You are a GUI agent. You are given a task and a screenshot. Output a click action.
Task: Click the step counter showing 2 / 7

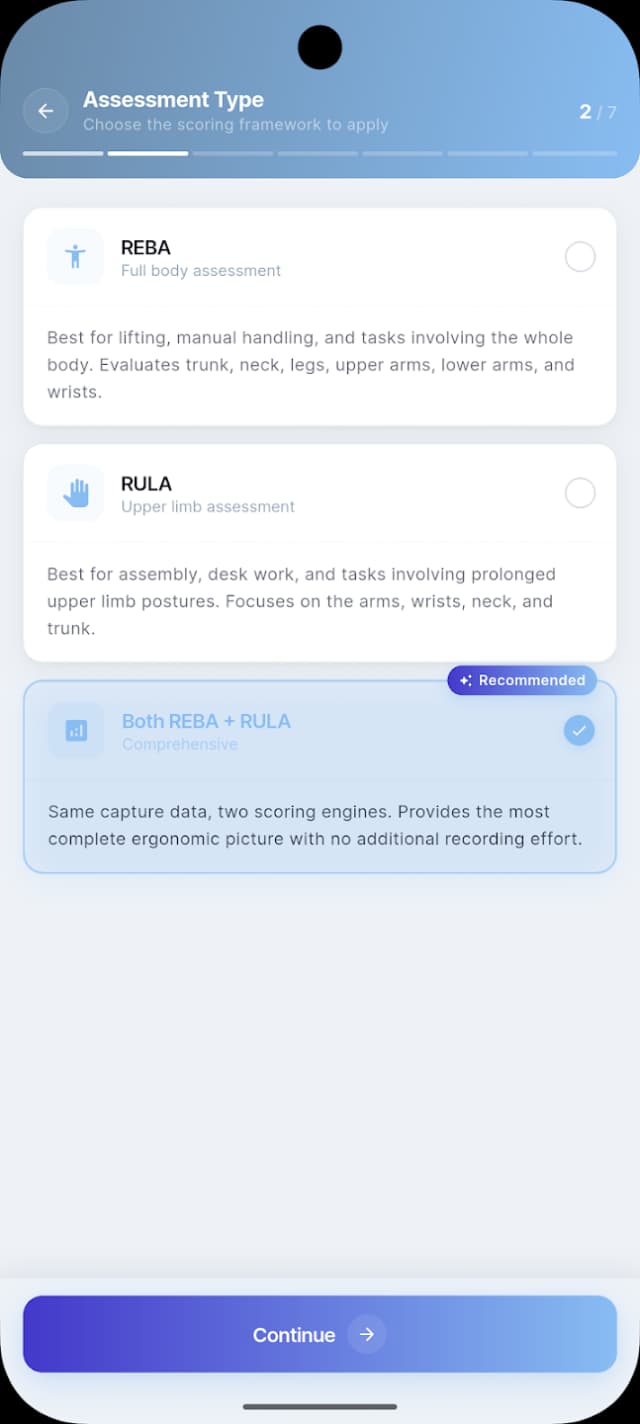coord(597,112)
